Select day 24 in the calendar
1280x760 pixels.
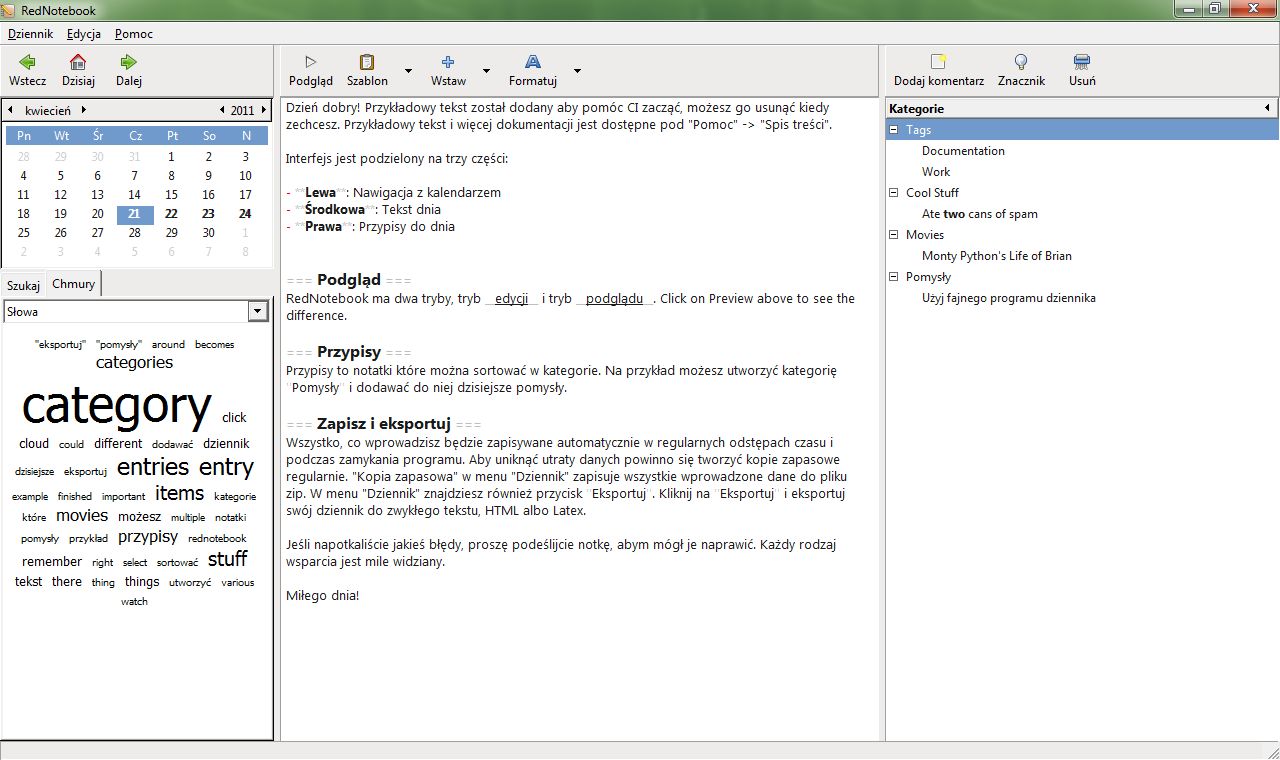click(245, 214)
